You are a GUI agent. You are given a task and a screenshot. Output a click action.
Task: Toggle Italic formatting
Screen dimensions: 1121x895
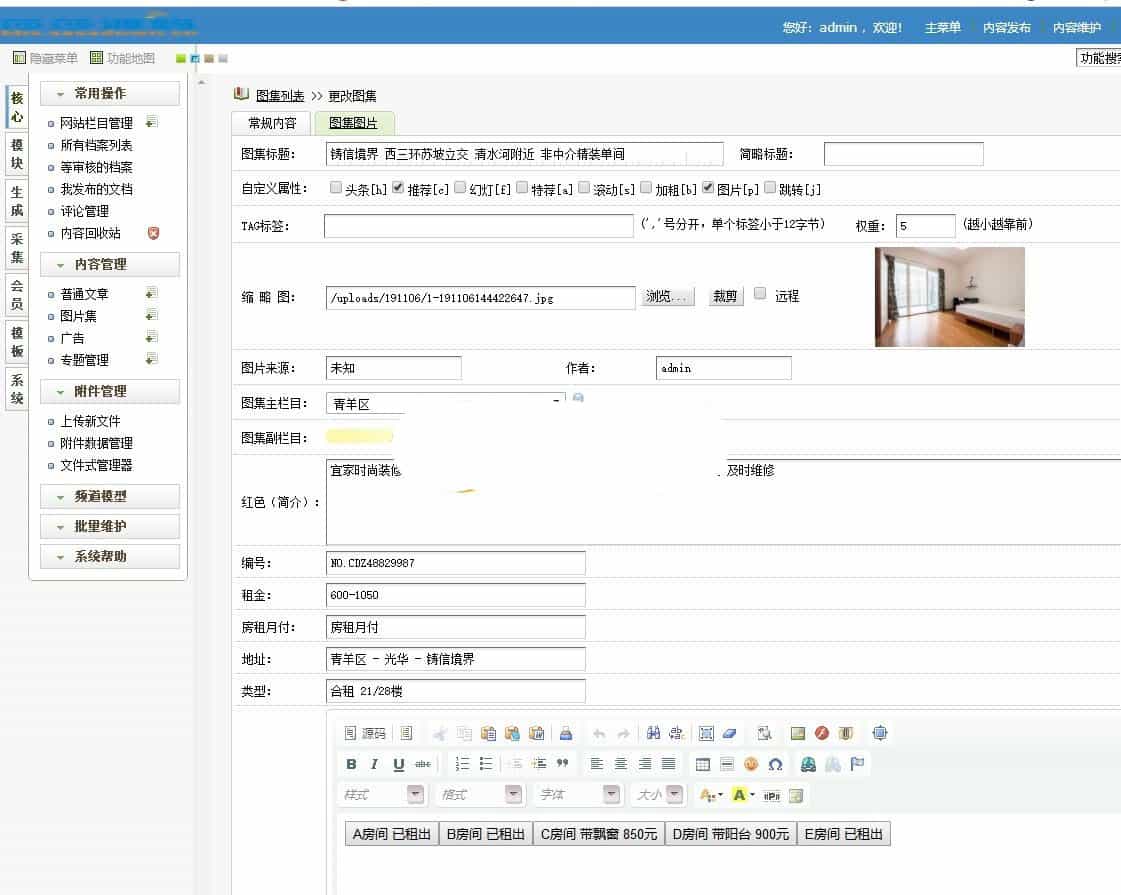[374, 764]
